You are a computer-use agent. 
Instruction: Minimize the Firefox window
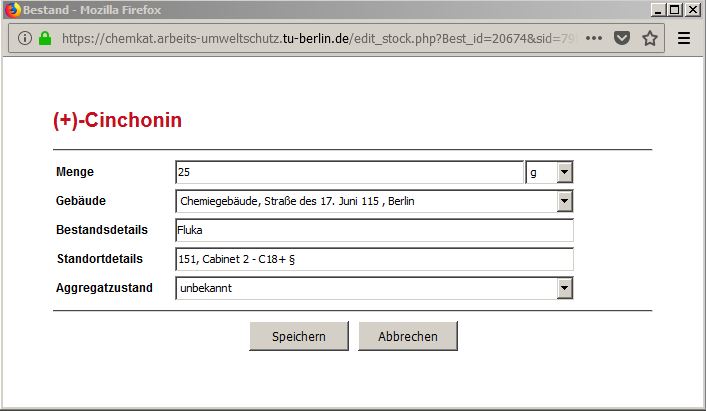[x=658, y=9]
